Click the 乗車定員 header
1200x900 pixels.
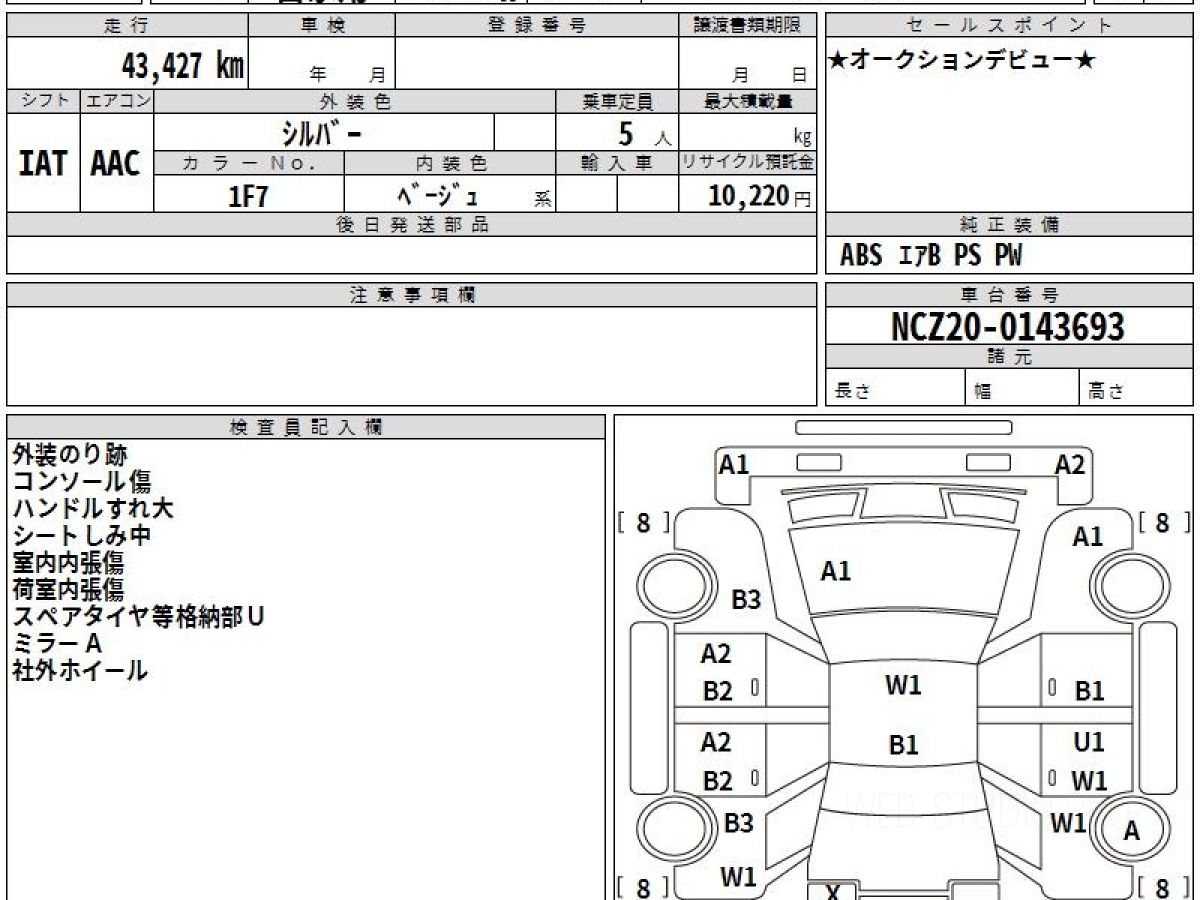617,101
